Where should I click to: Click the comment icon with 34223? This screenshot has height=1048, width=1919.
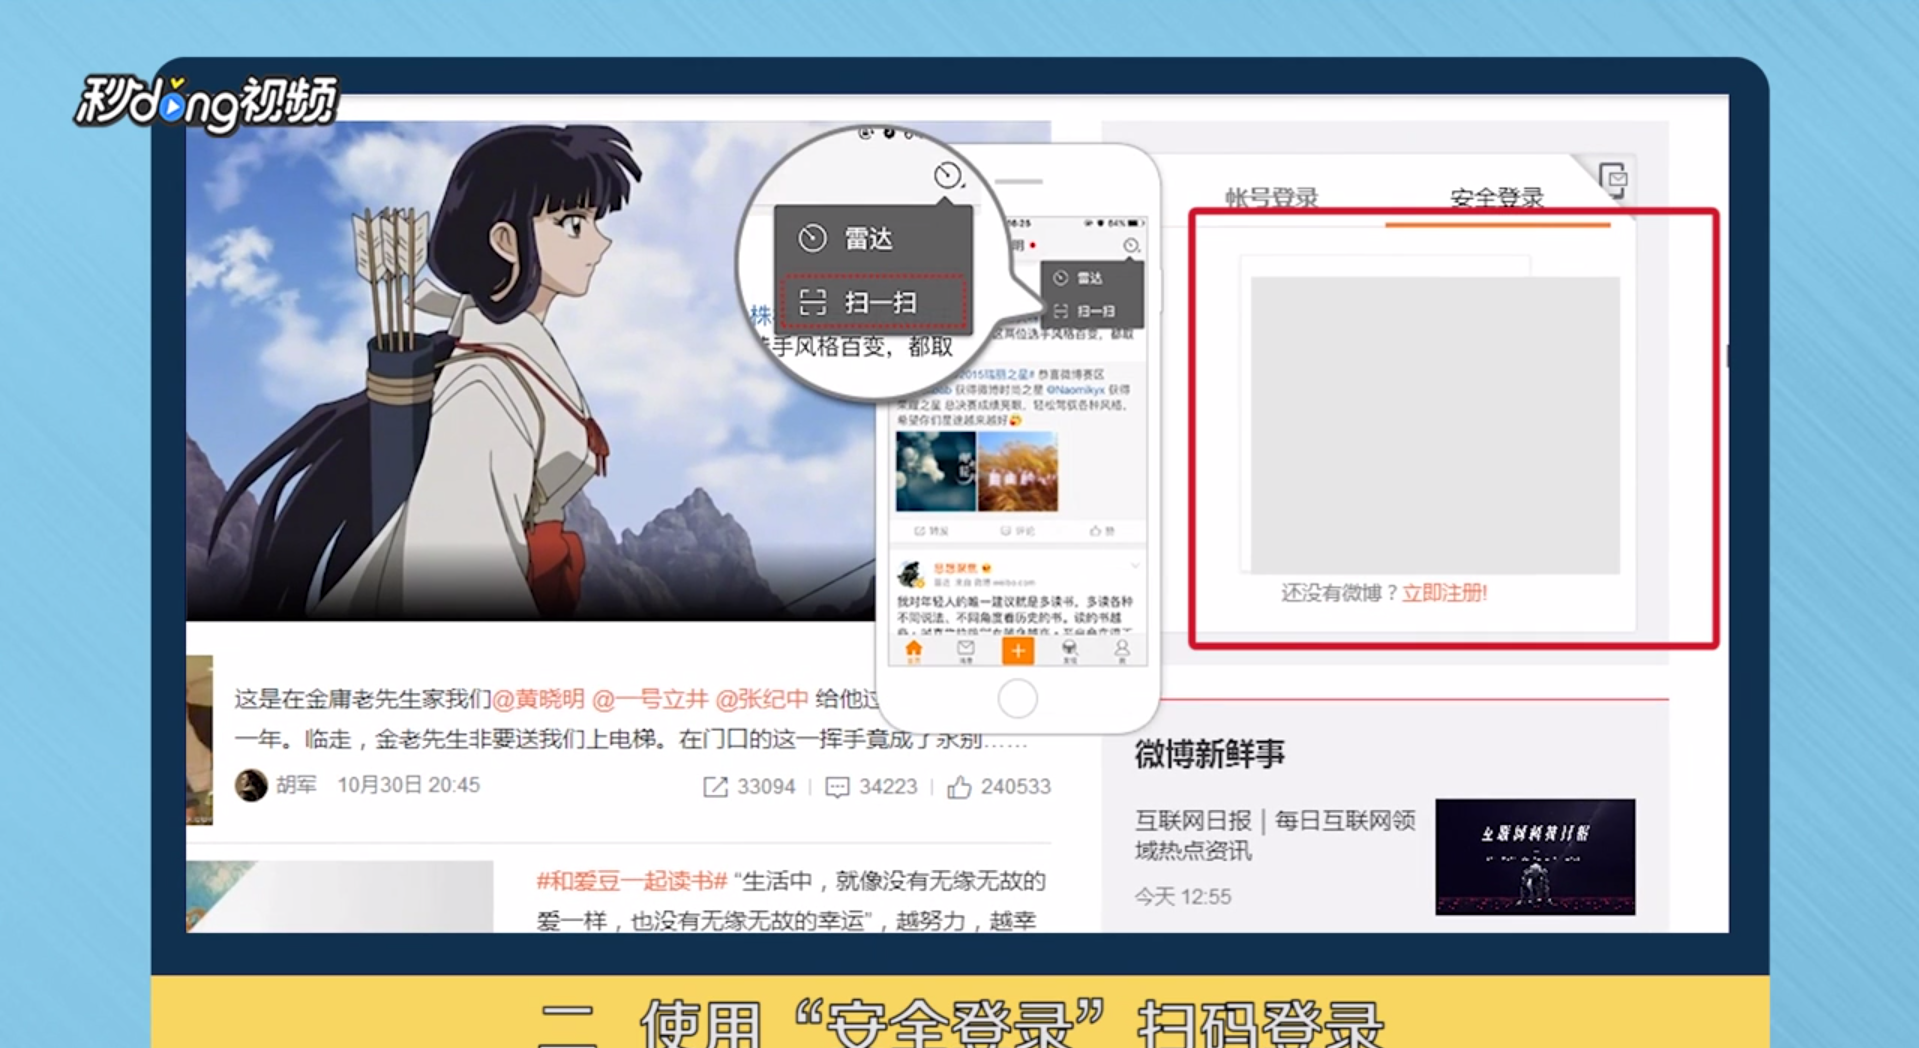[x=837, y=787]
